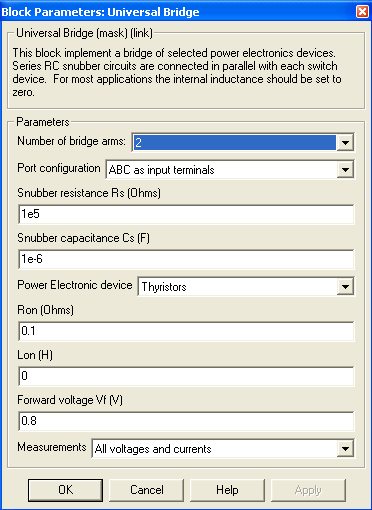The image size is (372, 510).
Task: Click the Apply button
Action: tap(308, 490)
